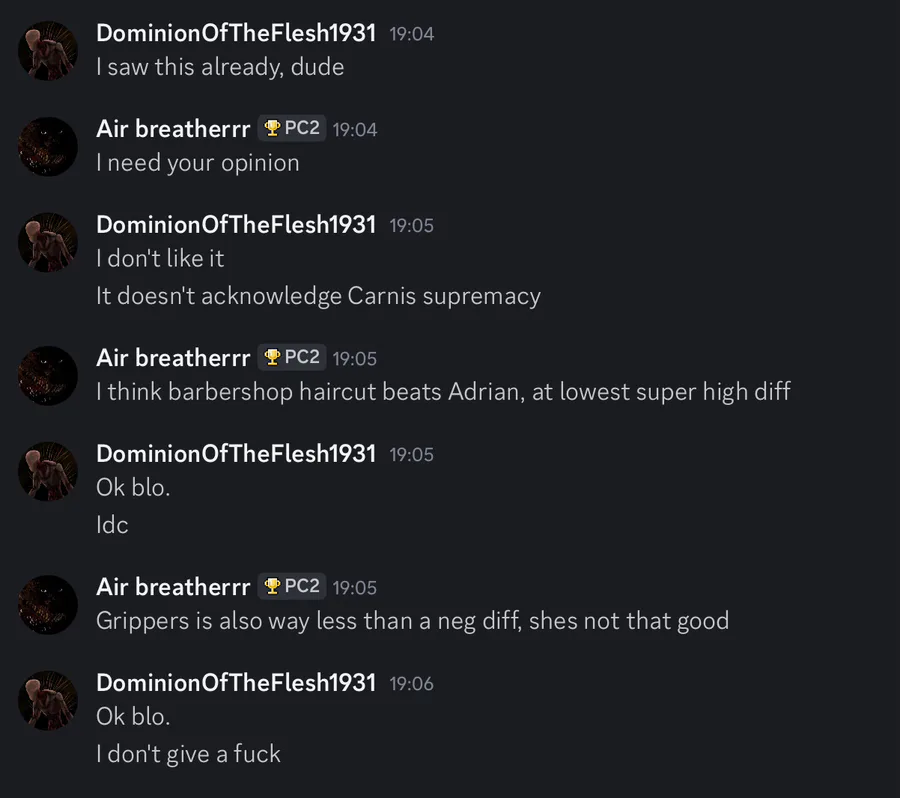Click the avatar beside "I don't like it"
This screenshot has width=900, height=798.
click(47, 242)
